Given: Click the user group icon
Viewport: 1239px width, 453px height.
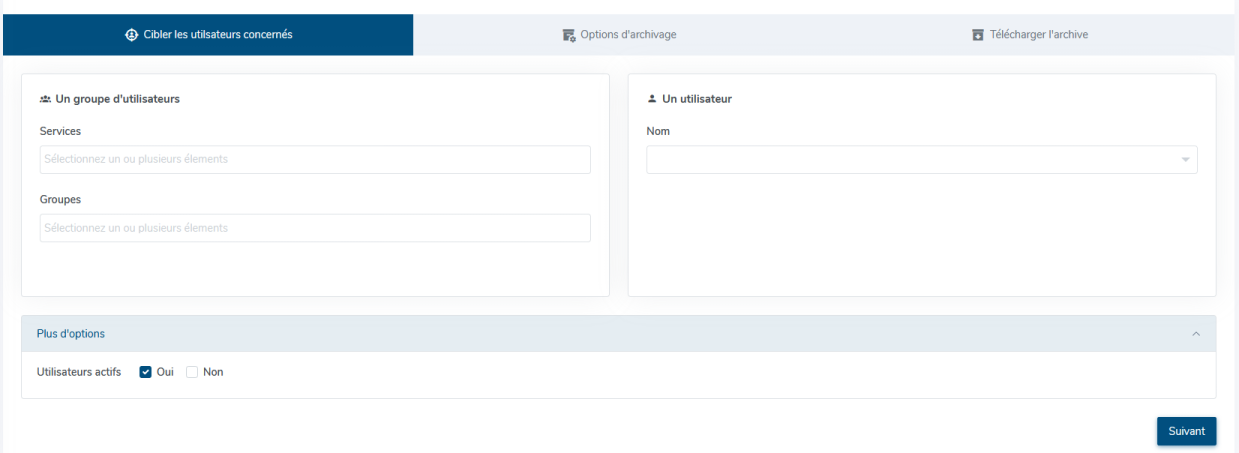Looking at the screenshot, I should (45, 99).
